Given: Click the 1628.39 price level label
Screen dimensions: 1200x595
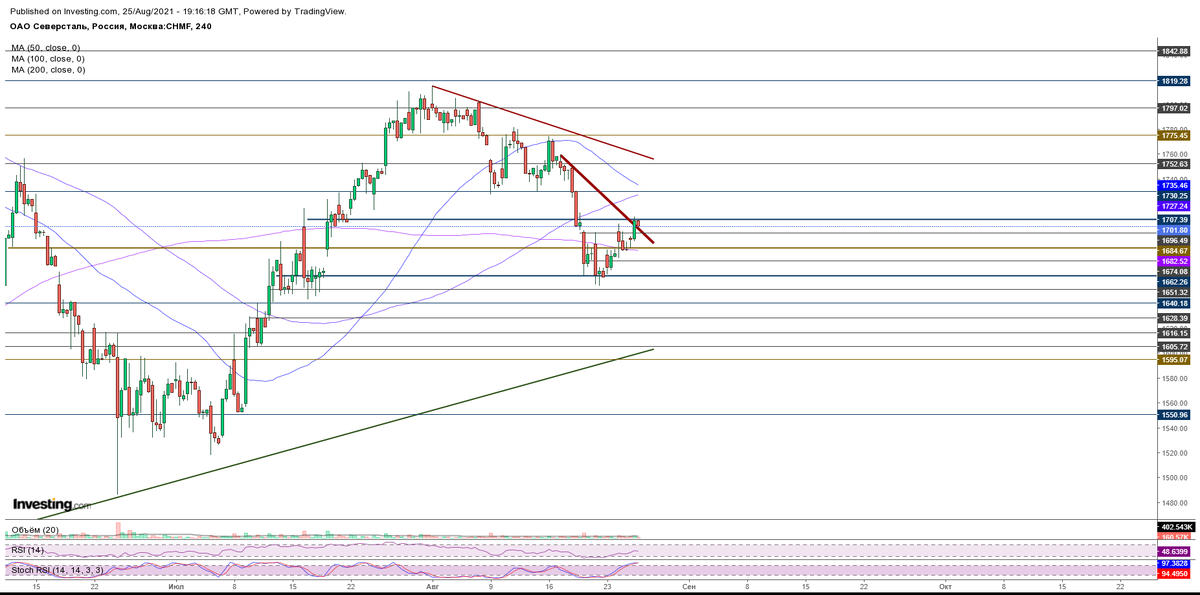Looking at the screenshot, I should point(1174,318).
